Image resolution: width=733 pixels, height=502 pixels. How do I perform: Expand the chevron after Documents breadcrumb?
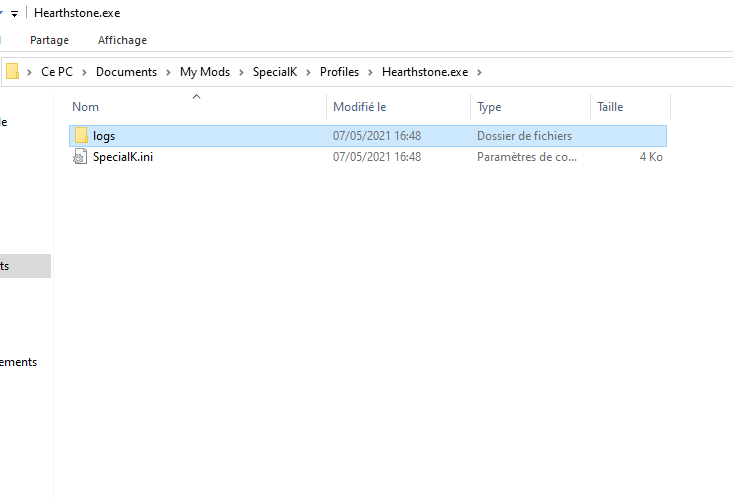tap(168, 72)
